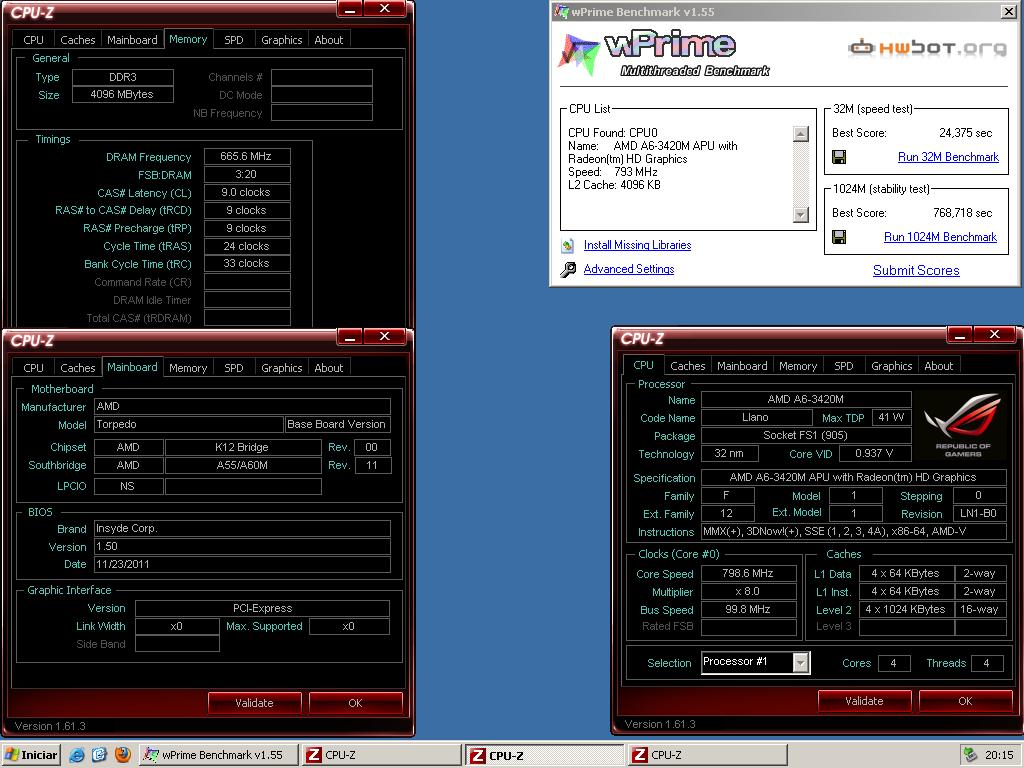Open Mainboard tab in CPU window
The image size is (1024, 768).
742,366
